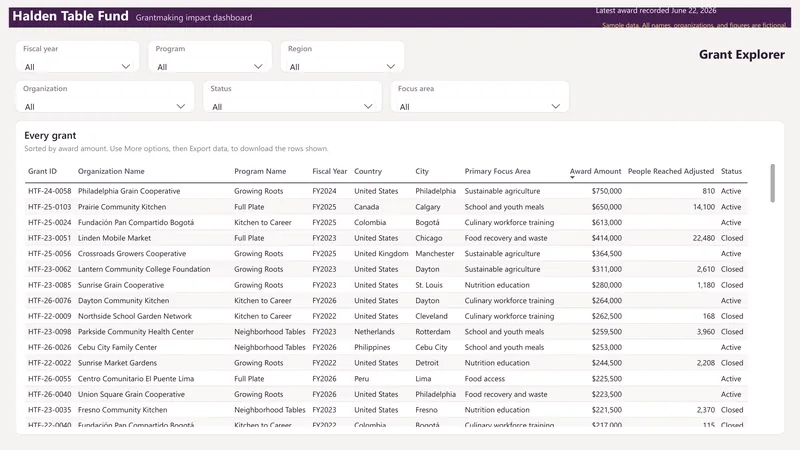Click Northside School Garden Network cell
The image size is (800, 450).
click(135, 316)
